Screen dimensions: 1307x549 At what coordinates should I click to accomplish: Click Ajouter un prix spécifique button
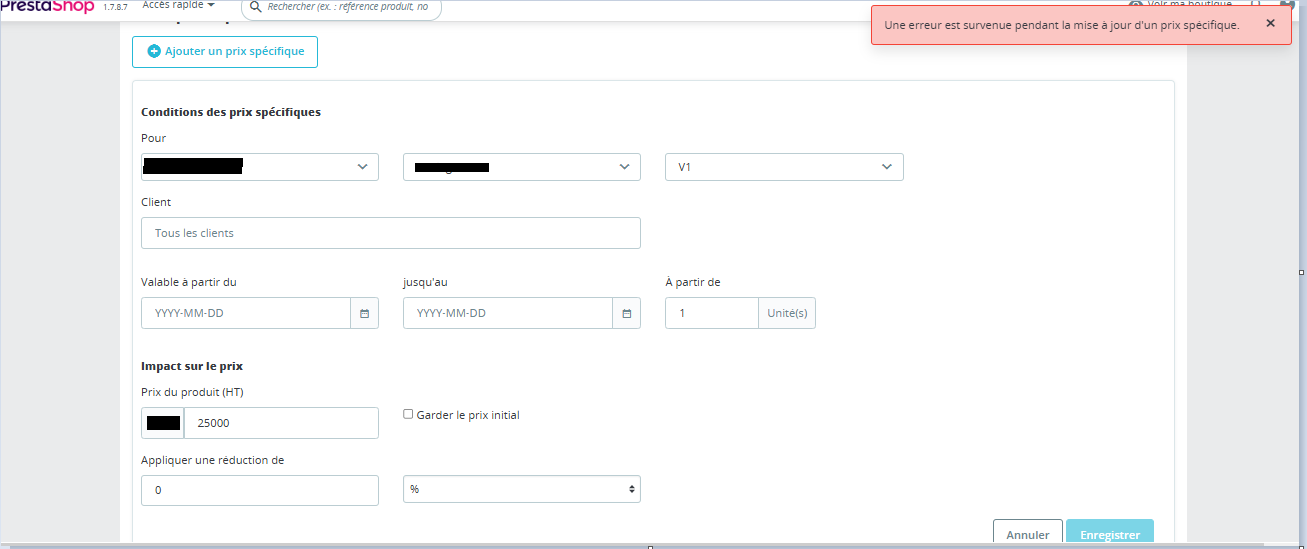(x=225, y=51)
